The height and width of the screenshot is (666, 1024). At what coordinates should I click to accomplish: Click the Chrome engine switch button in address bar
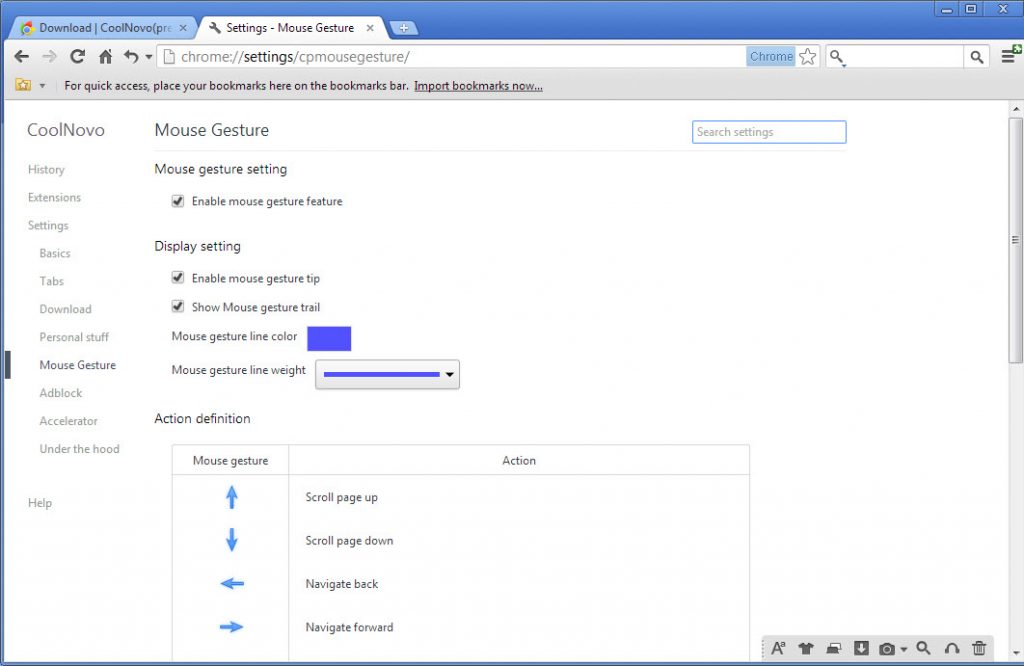coord(771,57)
